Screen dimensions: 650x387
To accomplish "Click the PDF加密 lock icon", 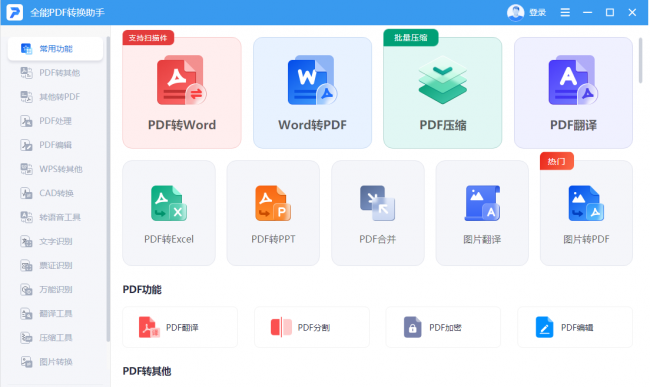I will point(412,327).
